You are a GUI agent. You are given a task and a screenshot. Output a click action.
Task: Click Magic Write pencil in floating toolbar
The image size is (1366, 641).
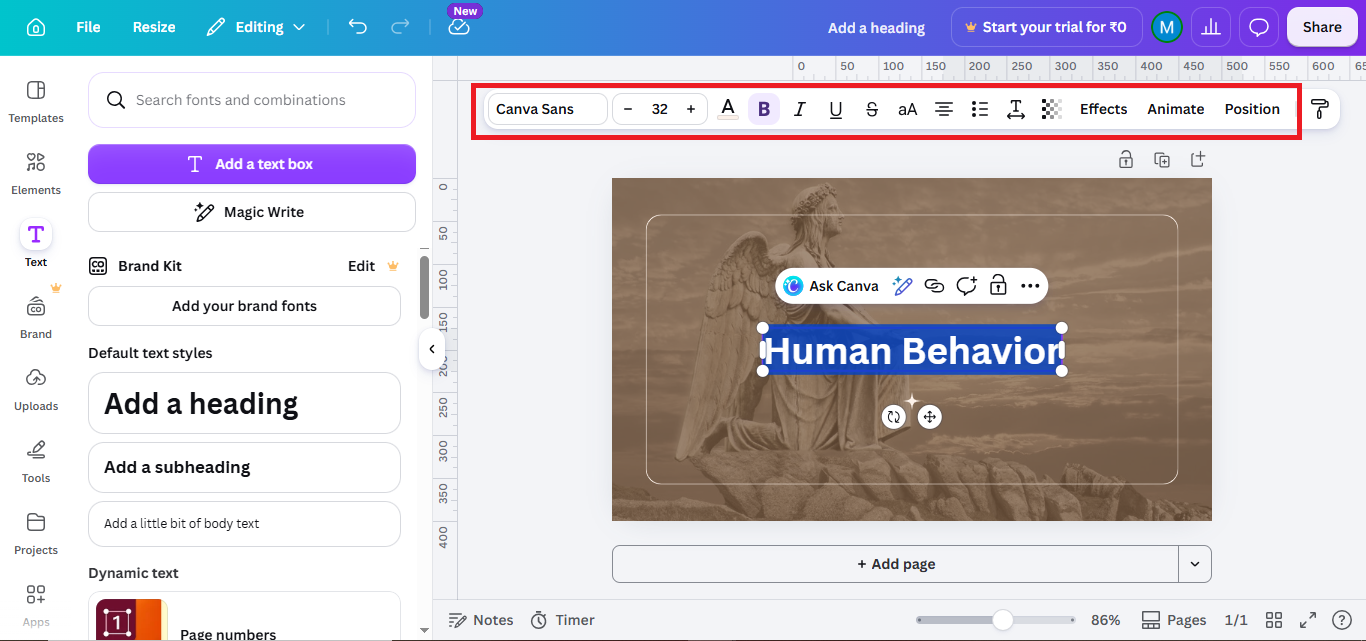(902, 286)
